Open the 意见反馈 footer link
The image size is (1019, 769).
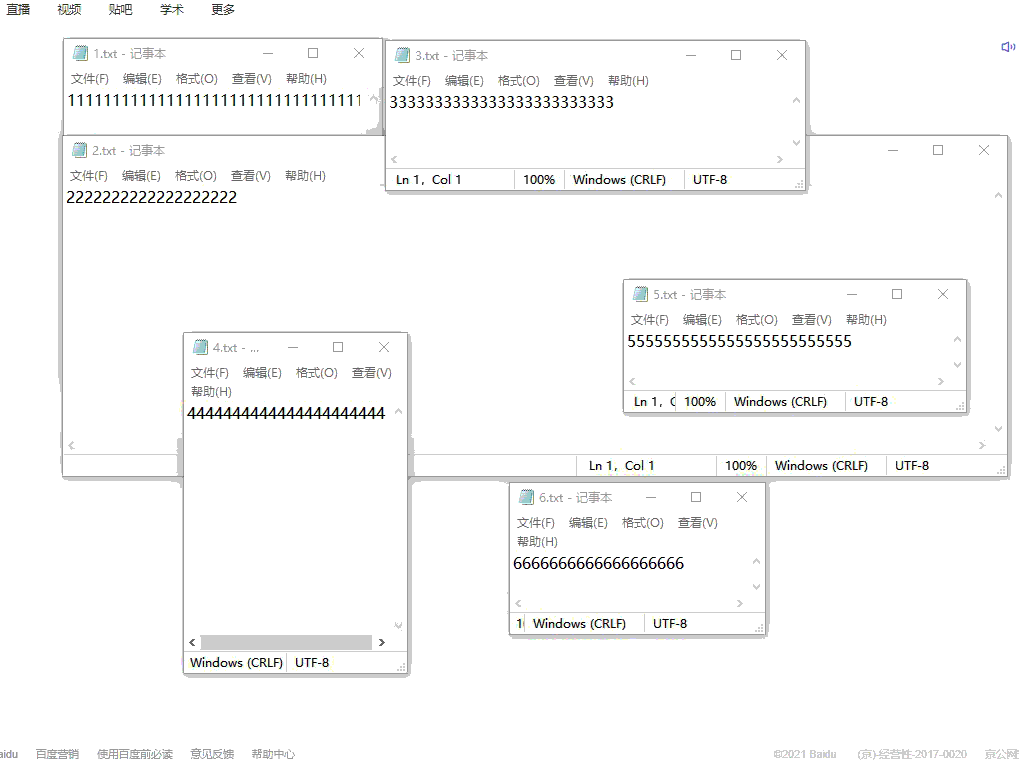click(213, 754)
